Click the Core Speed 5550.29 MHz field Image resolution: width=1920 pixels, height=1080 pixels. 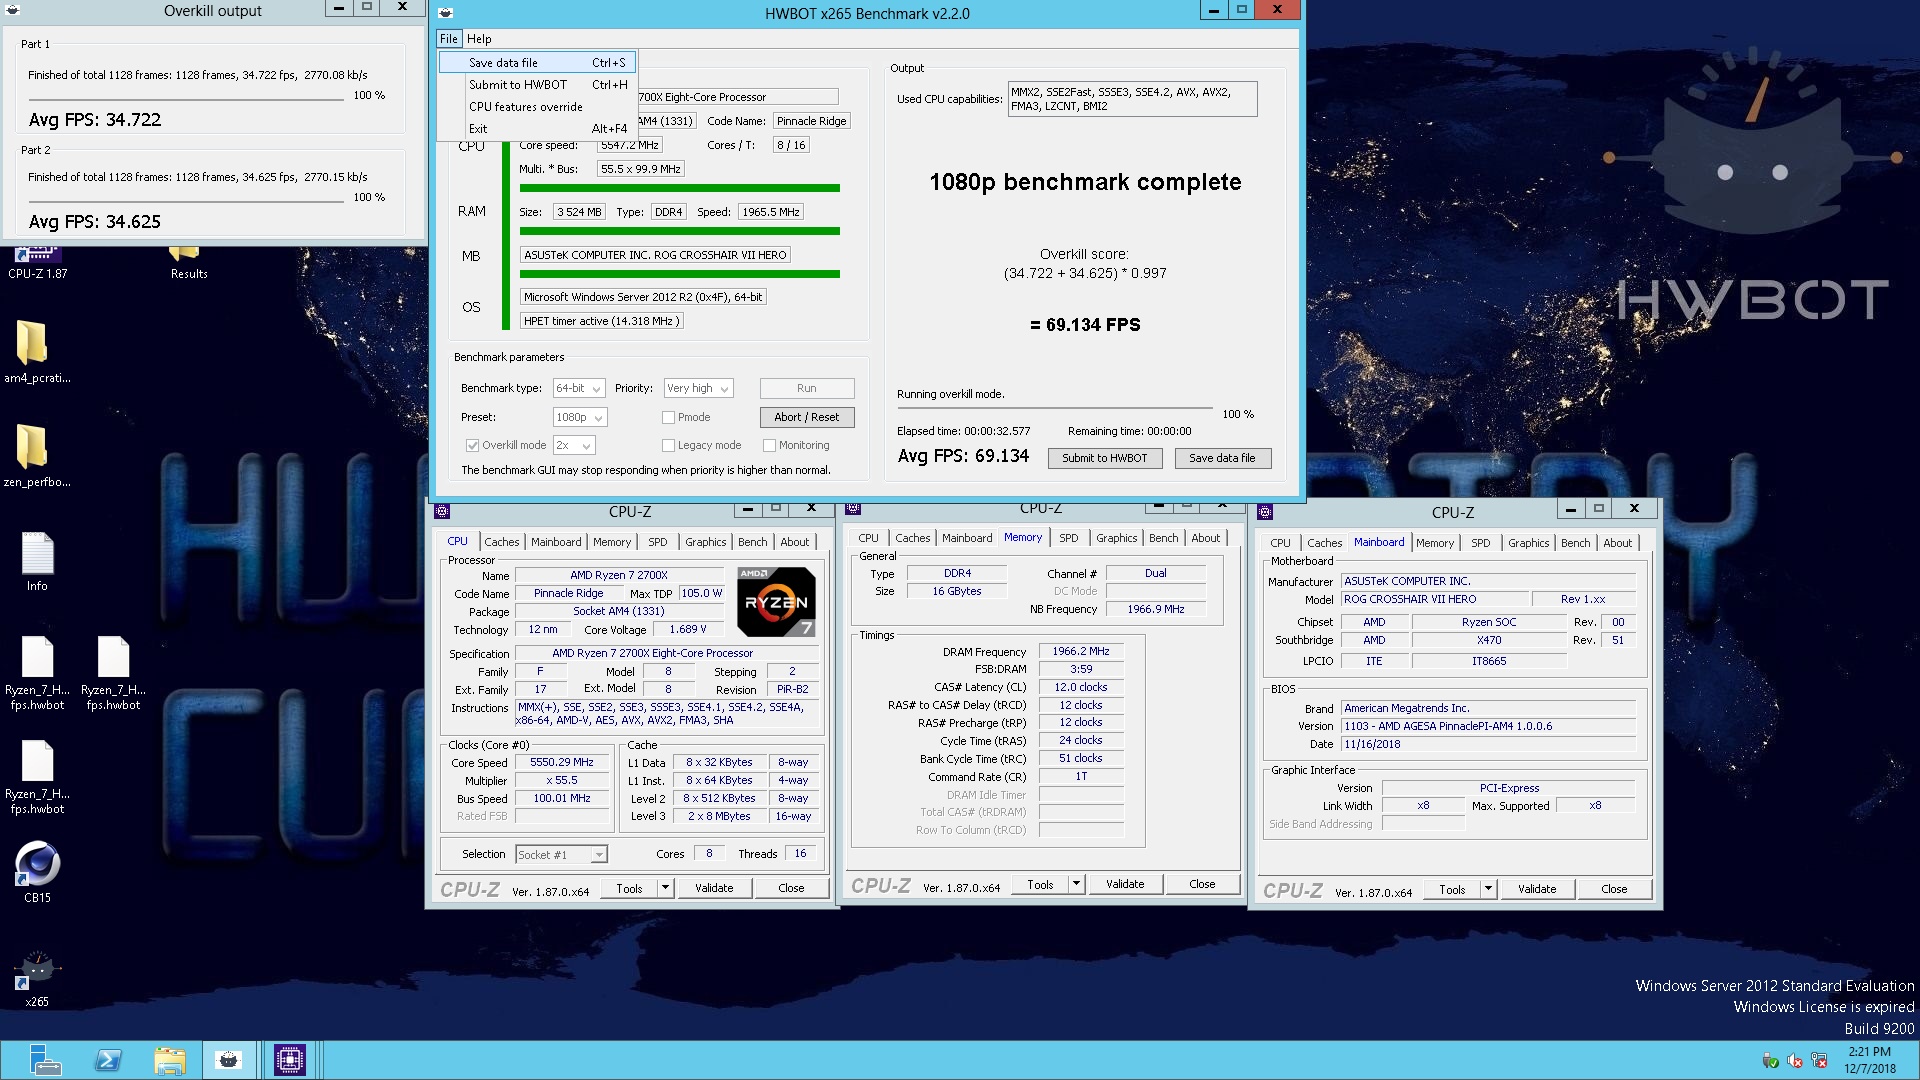click(561, 762)
